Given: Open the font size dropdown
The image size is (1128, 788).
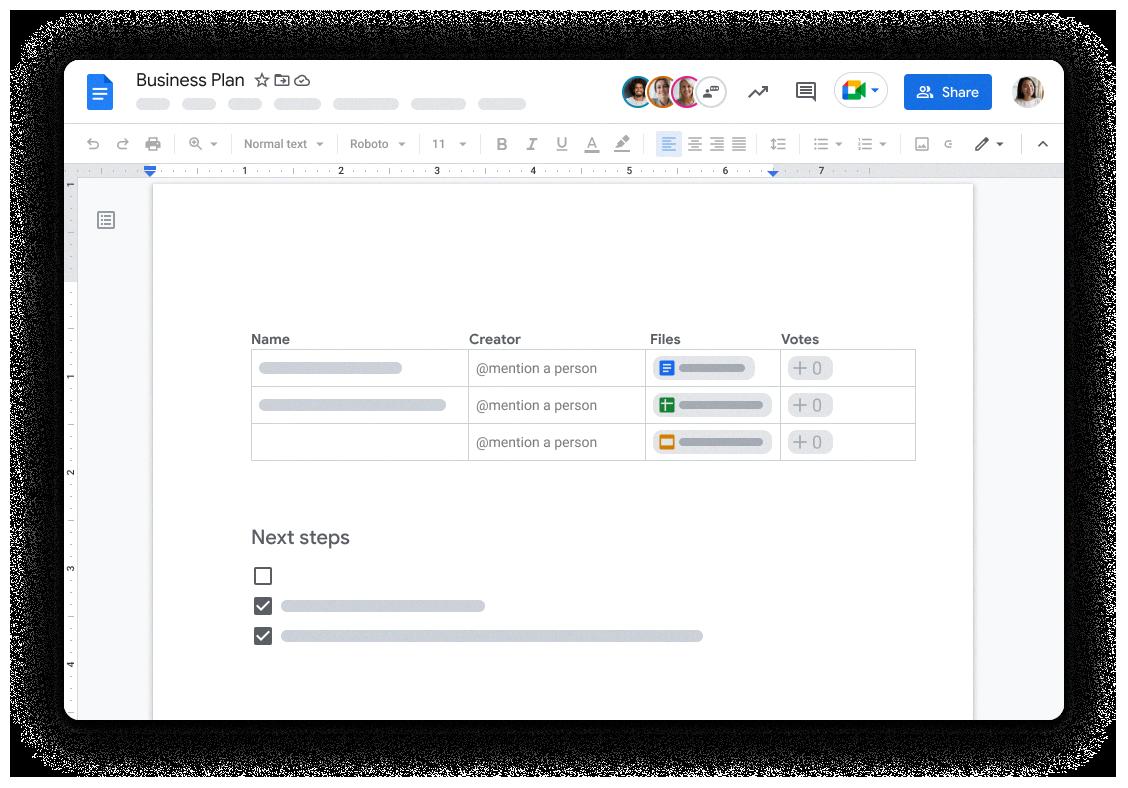Looking at the screenshot, I should pos(448,143).
